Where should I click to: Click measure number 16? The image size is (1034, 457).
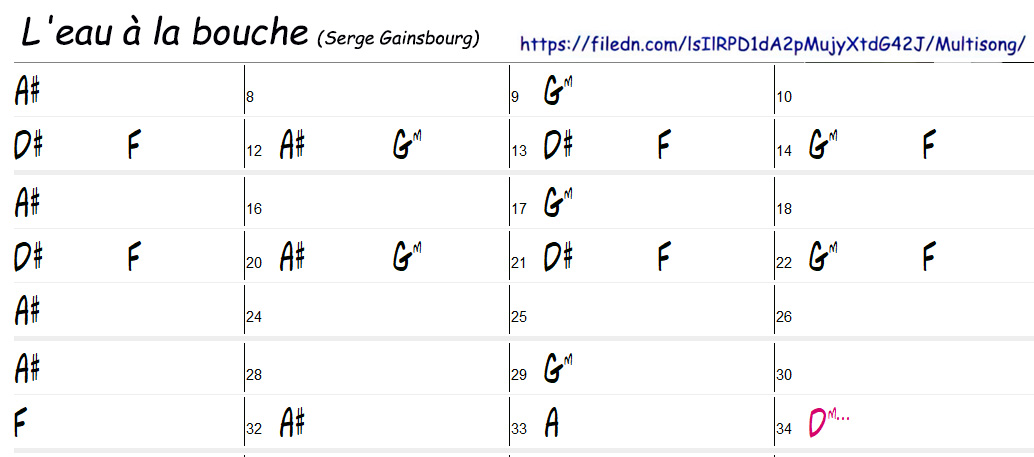click(x=254, y=209)
